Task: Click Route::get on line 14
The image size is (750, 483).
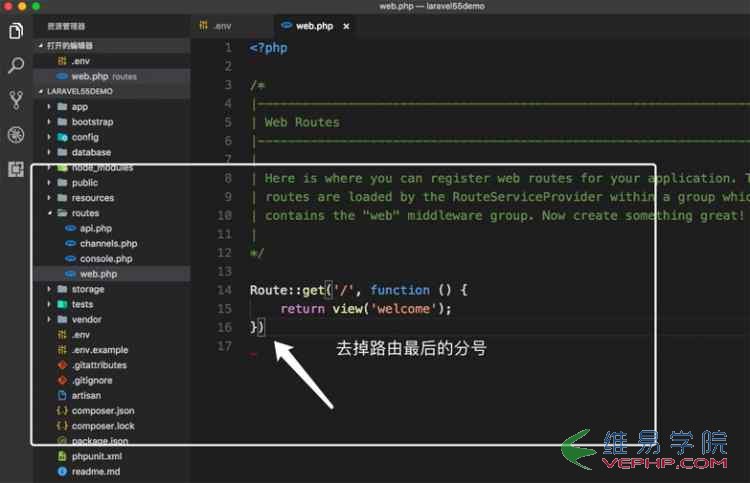Action: (287, 290)
